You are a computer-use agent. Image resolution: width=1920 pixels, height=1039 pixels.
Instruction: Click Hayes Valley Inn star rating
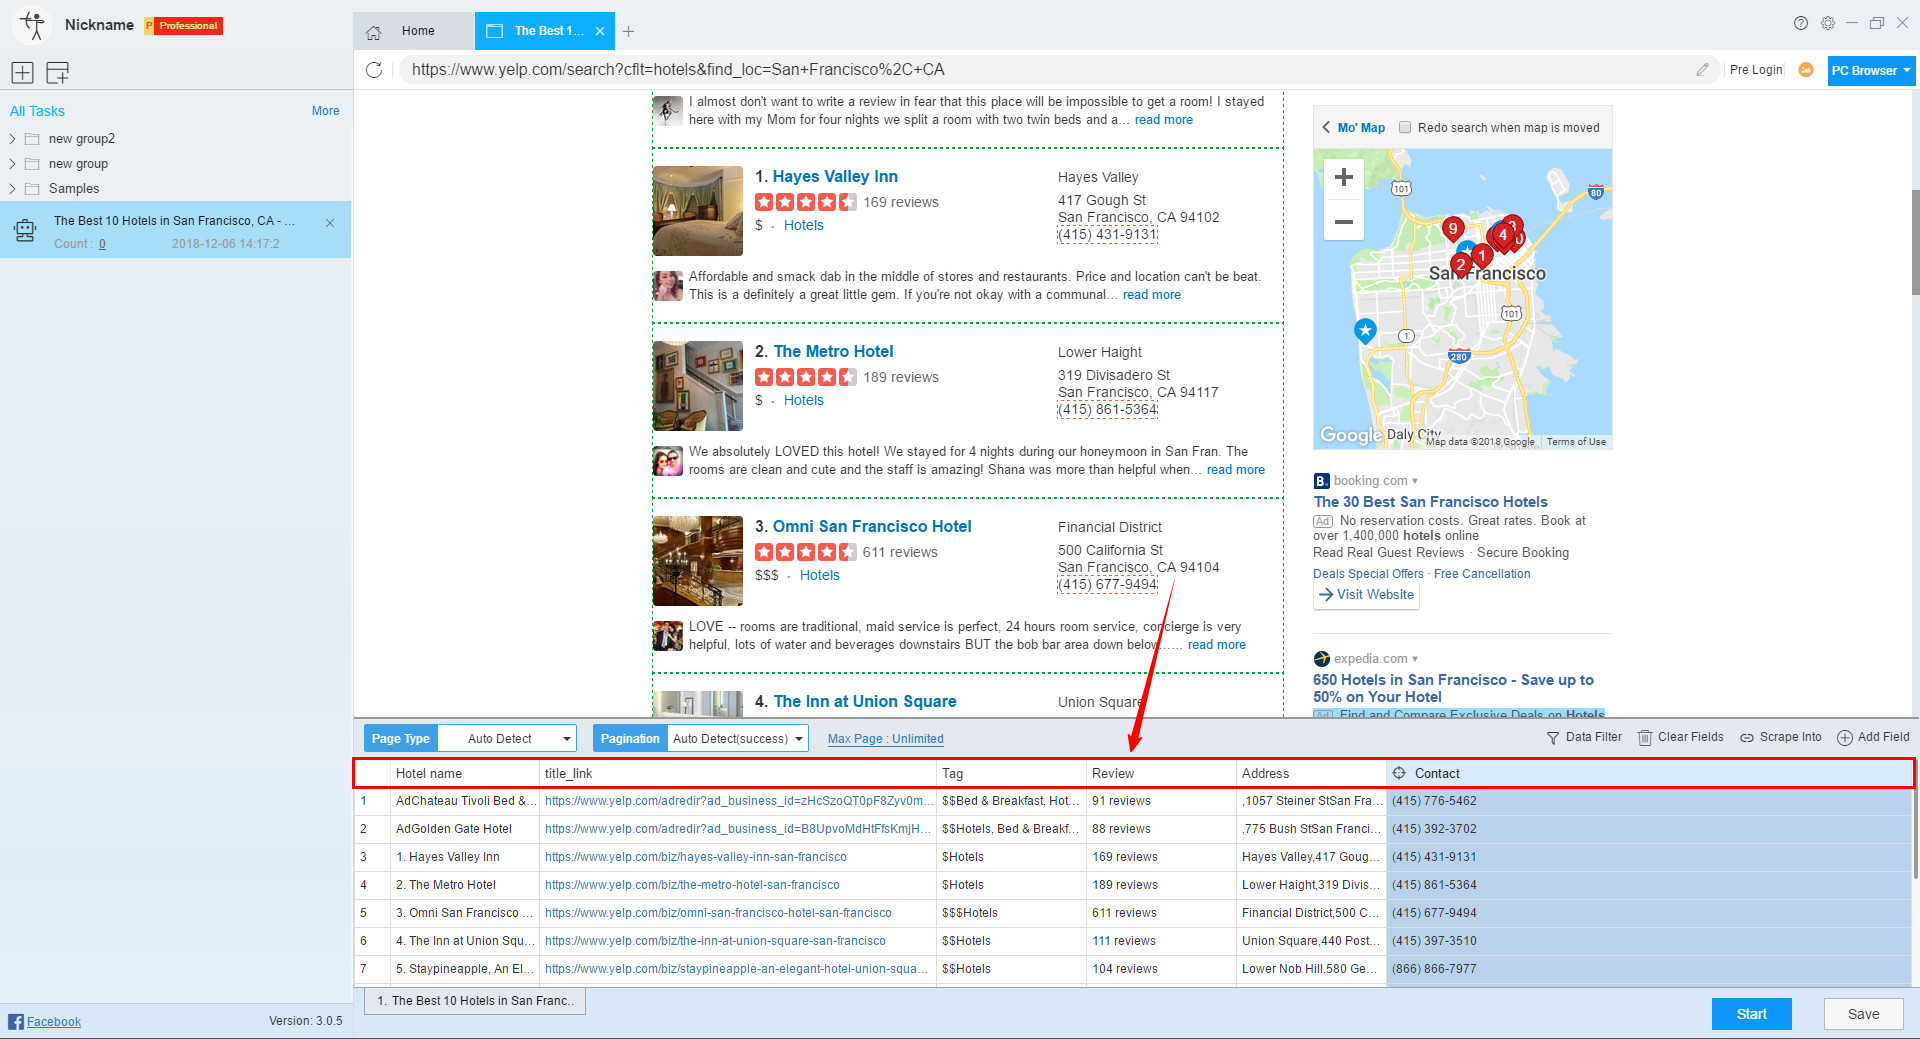point(806,202)
